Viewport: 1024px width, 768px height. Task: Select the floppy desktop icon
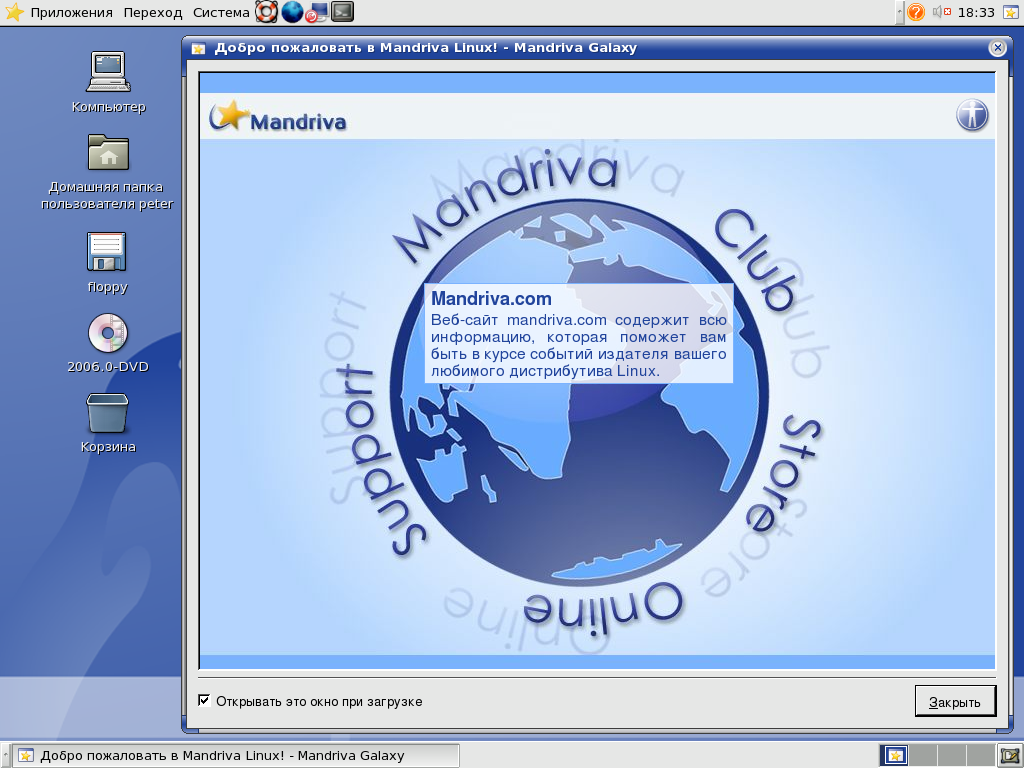[106, 252]
